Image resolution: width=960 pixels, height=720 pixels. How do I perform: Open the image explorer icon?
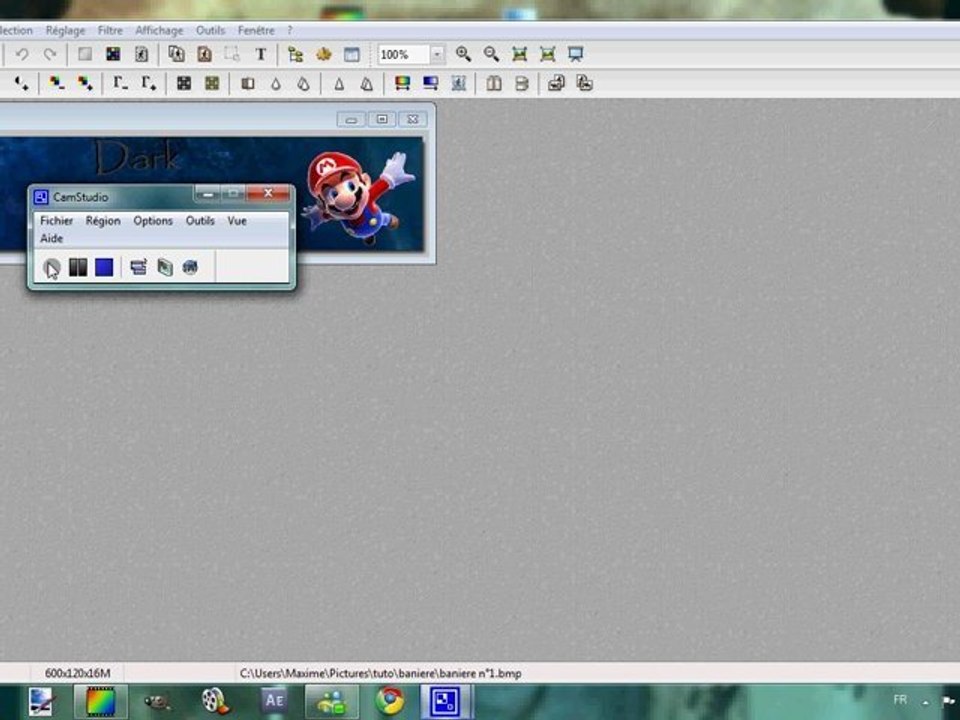tap(296, 54)
